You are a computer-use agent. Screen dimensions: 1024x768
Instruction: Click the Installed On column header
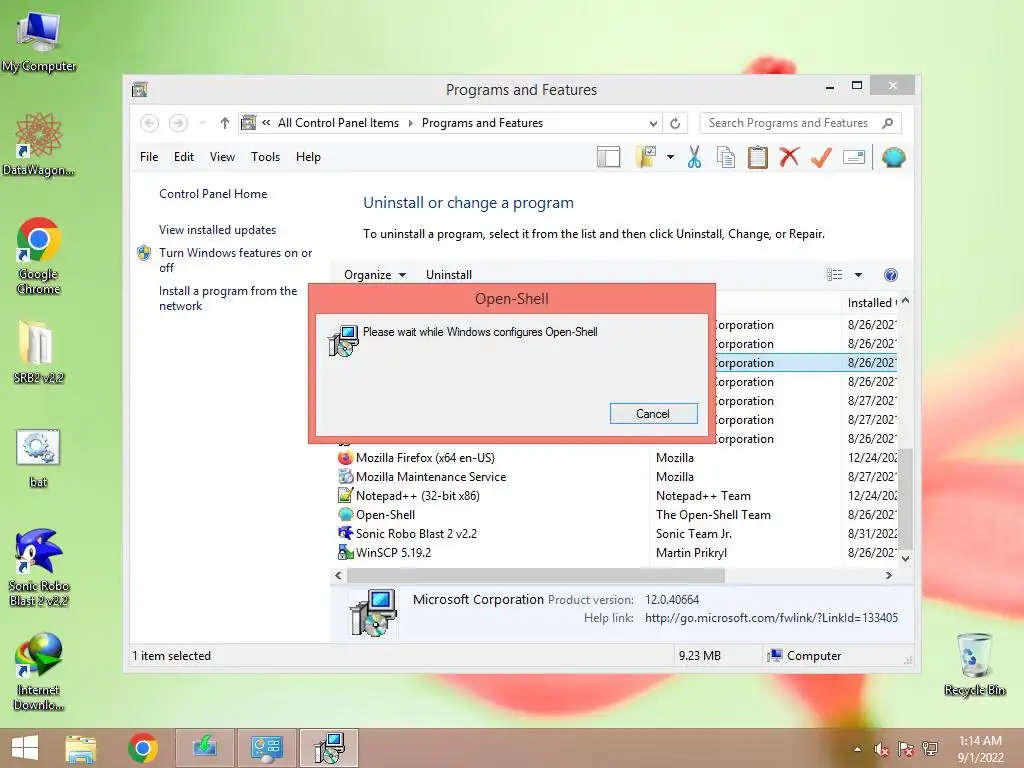click(x=871, y=302)
